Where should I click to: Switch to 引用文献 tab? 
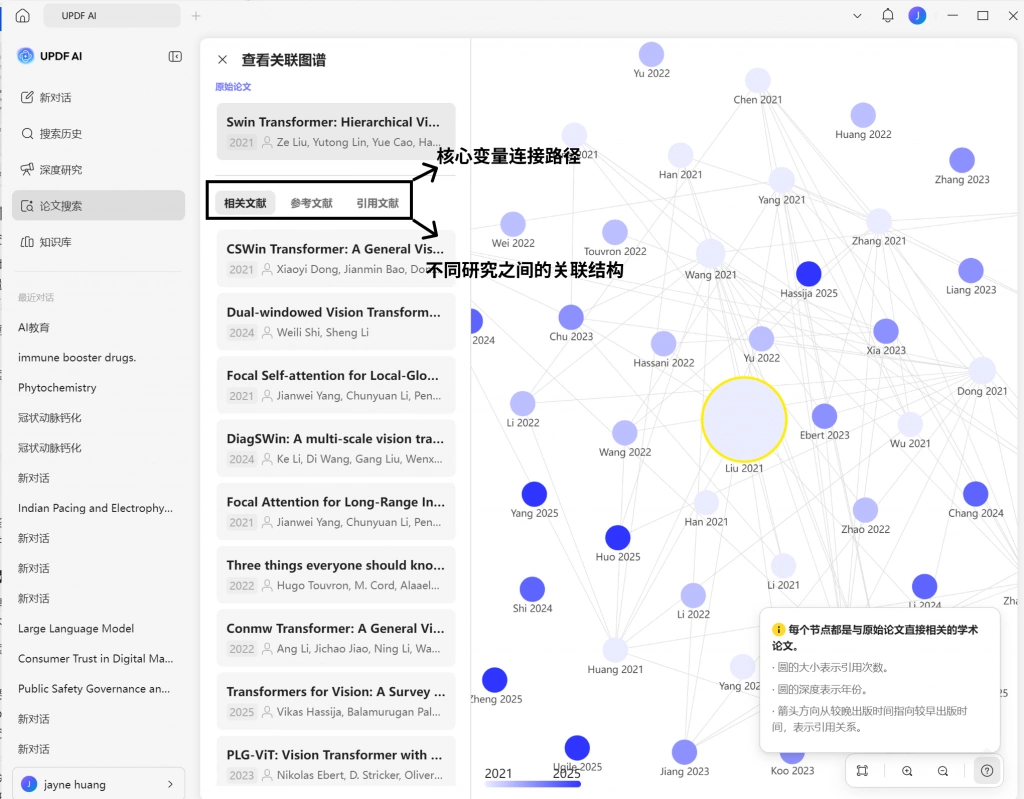pos(377,203)
